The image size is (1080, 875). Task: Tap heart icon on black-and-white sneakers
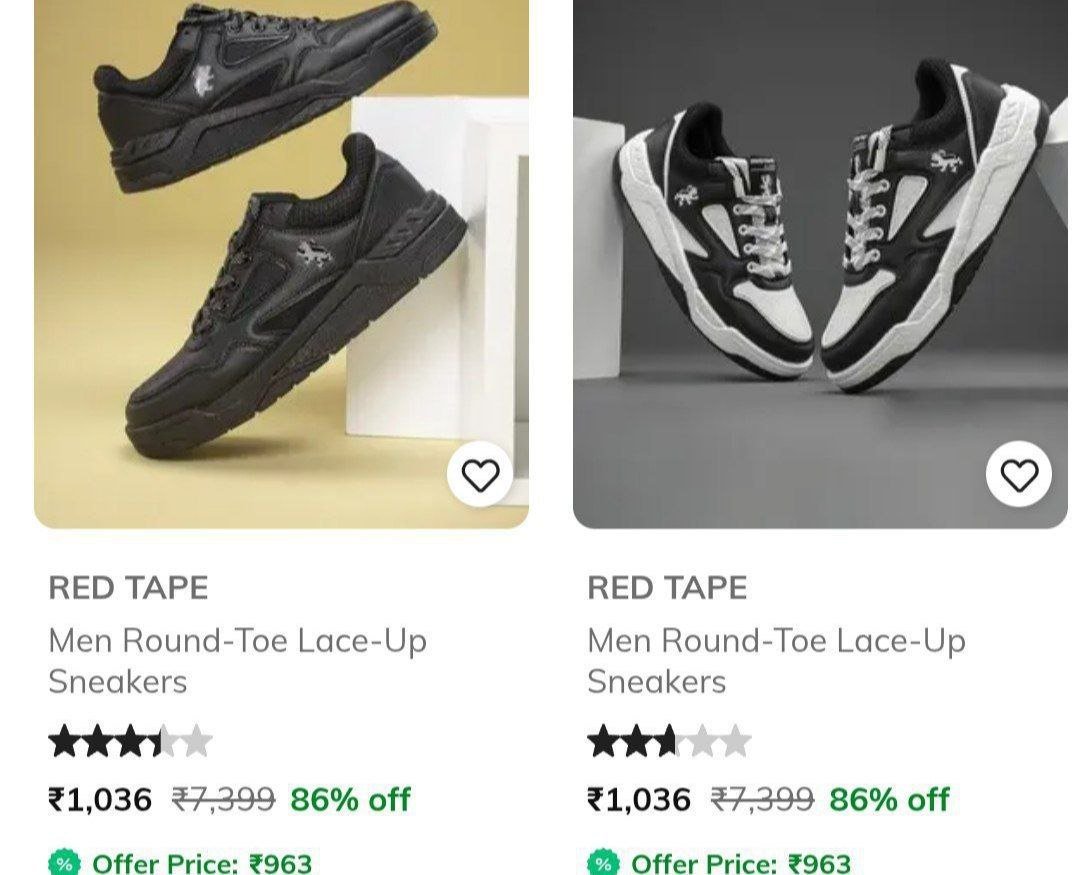coord(1019,475)
